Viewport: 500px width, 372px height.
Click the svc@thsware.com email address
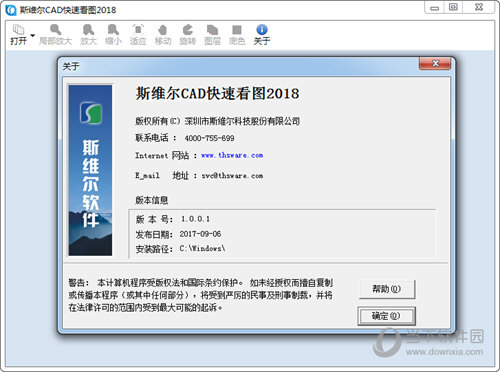point(232,176)
